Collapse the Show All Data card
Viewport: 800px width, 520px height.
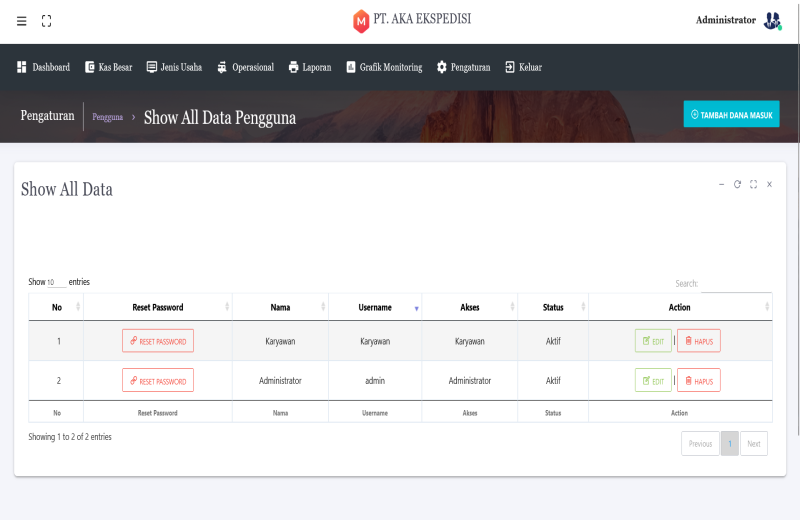pos(721,184)
